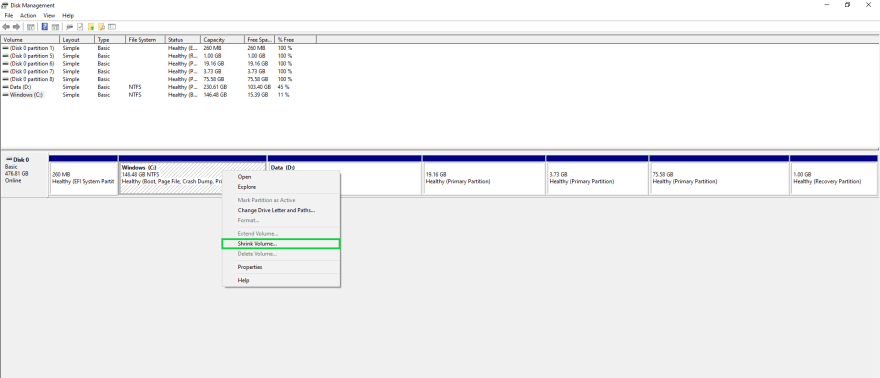Viewport: 880px width, 378px height.
Task: Click the view settings toolbar icon
Action: 112,26
